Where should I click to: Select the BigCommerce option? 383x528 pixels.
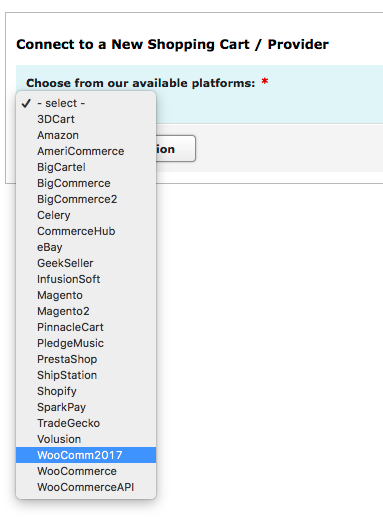(x=86, y=183)
